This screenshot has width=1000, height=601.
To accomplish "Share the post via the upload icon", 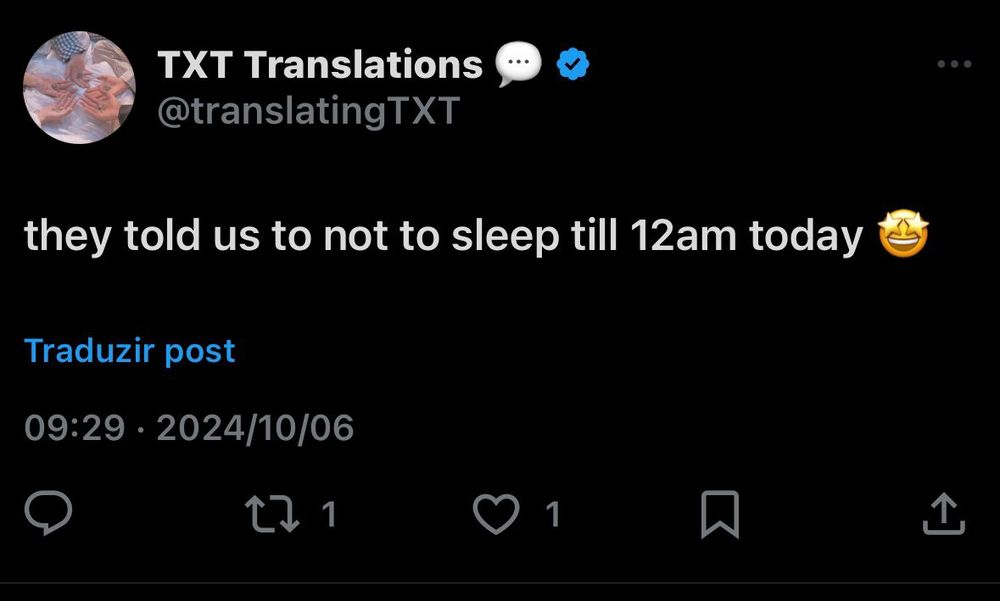I will pyautogui.click(x=942, y=514).
